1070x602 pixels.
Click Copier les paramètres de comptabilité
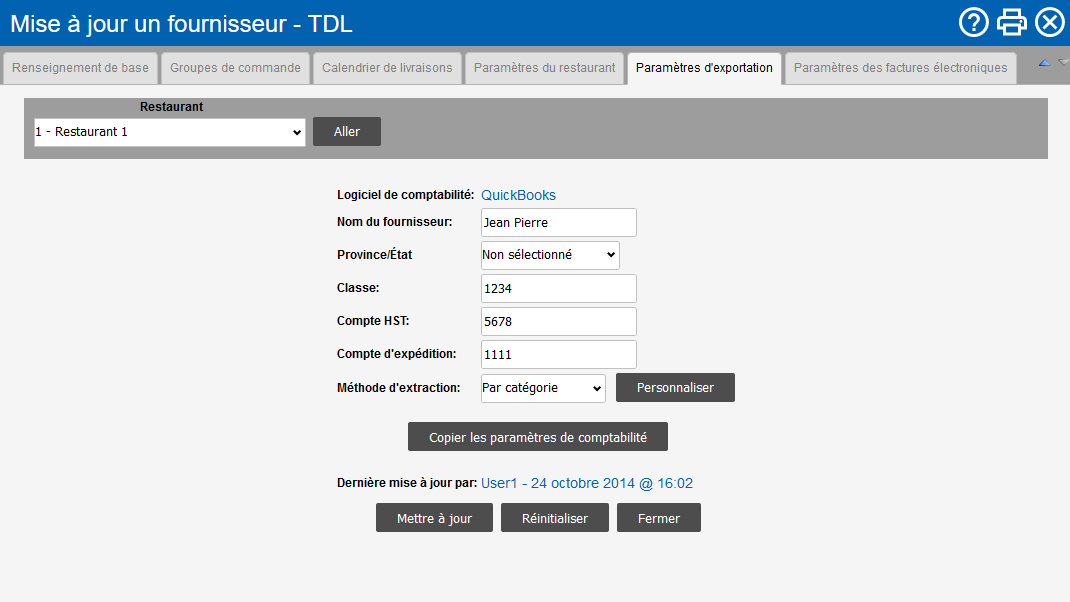(x=537, y=437)
